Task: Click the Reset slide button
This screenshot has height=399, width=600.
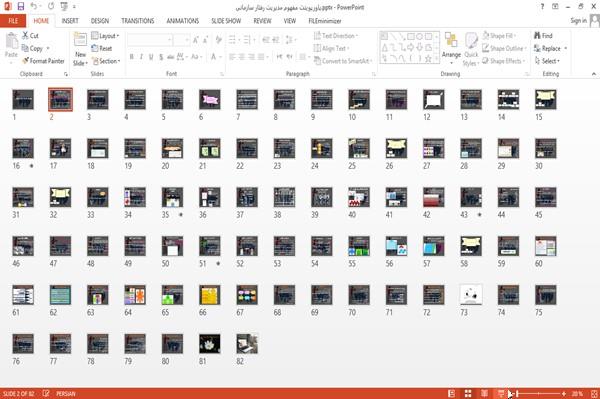Action: pyautogui.click(x=102, y=48)
